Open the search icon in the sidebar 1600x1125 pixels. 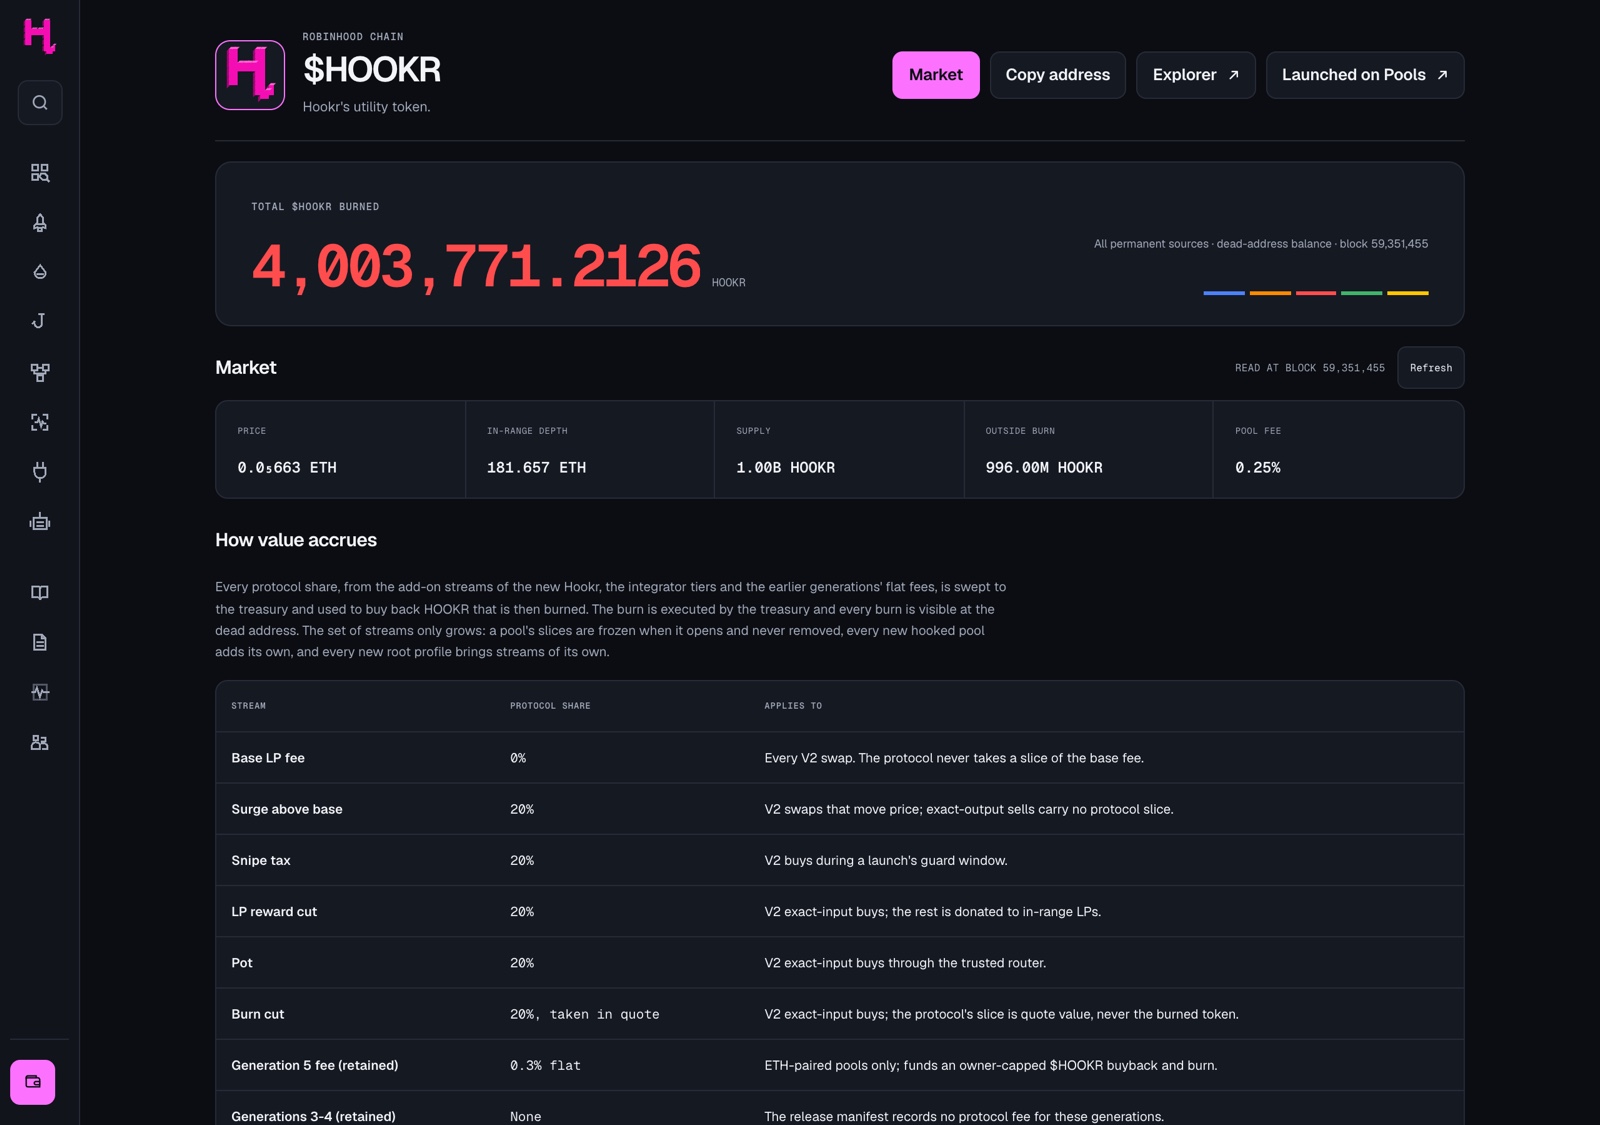point(40,102)
